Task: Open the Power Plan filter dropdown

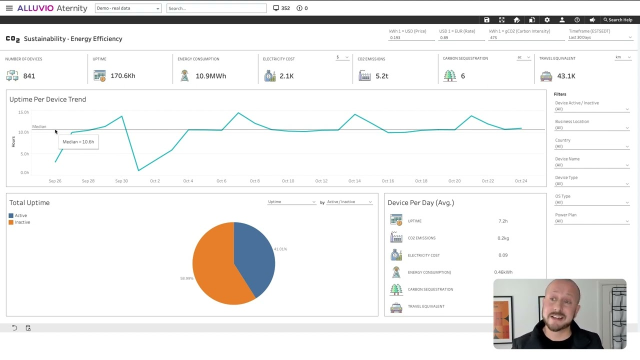Action: click(x=592, y=221)
